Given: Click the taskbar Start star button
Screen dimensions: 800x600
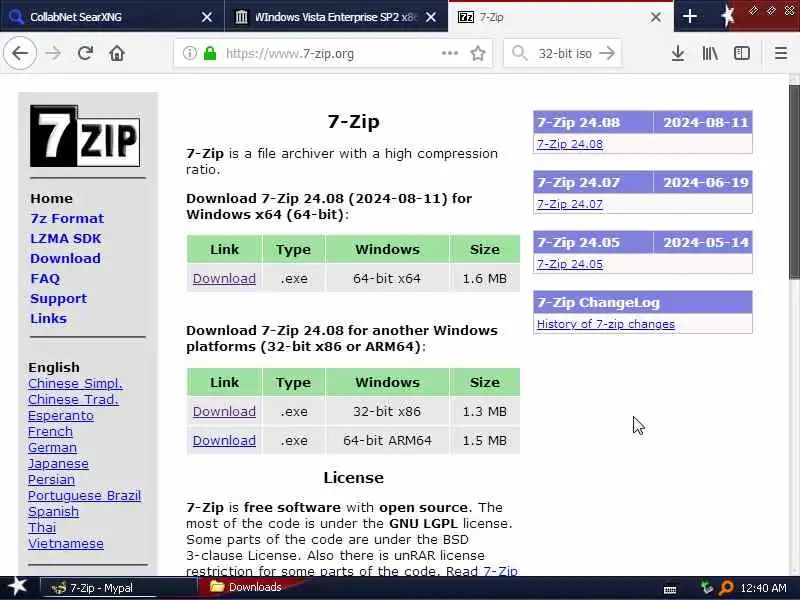Looking at the screenshot, I should pyautogui.click(x=17, y=586).
